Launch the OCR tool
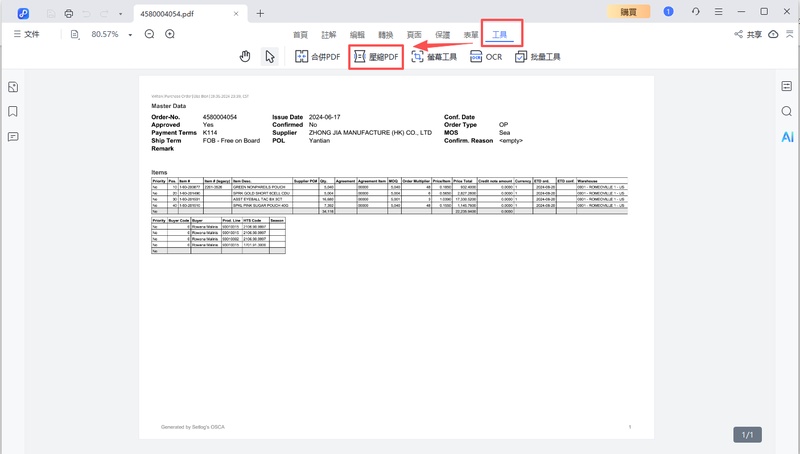Image resolution: width=800 pixels, height=454 pixels. (485, 57)
